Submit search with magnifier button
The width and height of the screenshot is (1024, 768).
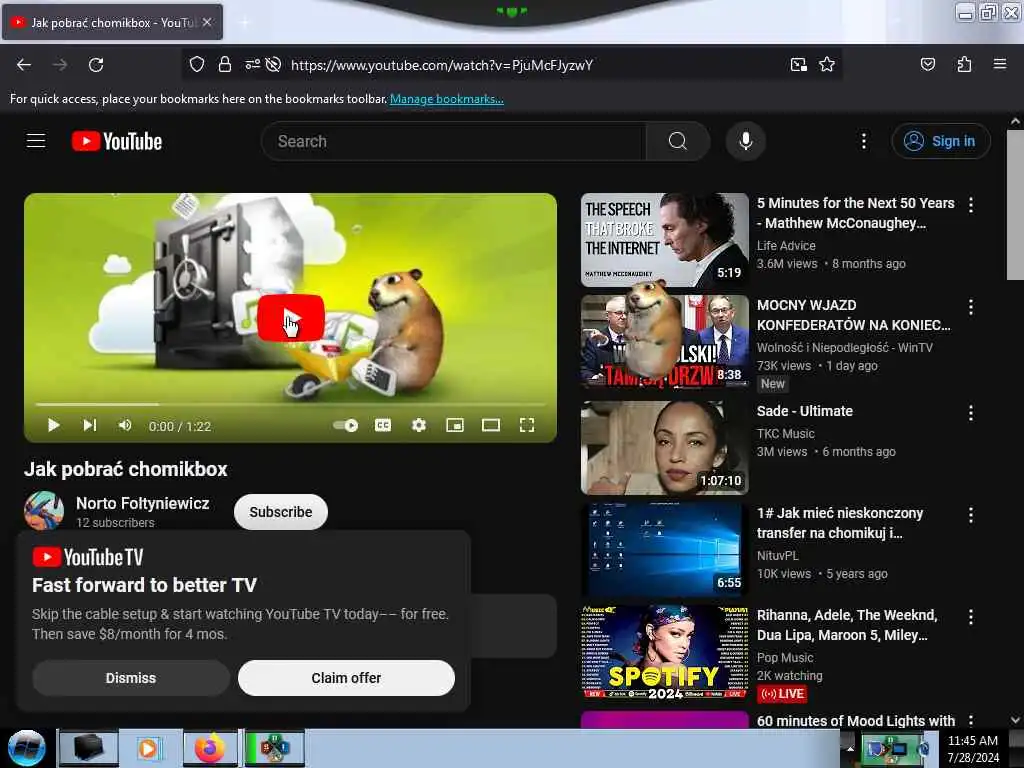tap(678, 141)
